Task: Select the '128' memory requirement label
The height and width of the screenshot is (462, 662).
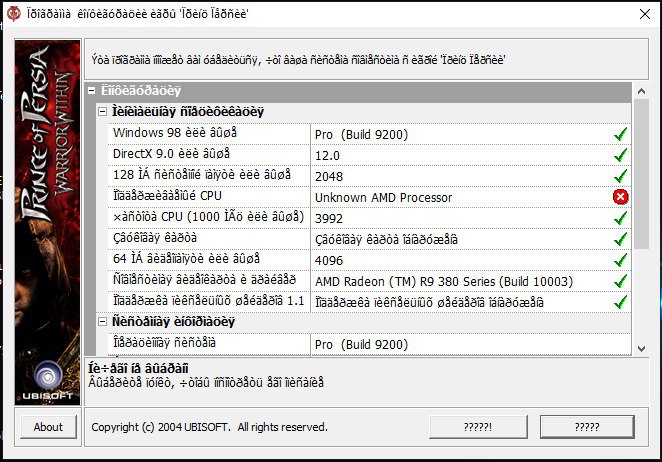Action: (x=202, y=174)
